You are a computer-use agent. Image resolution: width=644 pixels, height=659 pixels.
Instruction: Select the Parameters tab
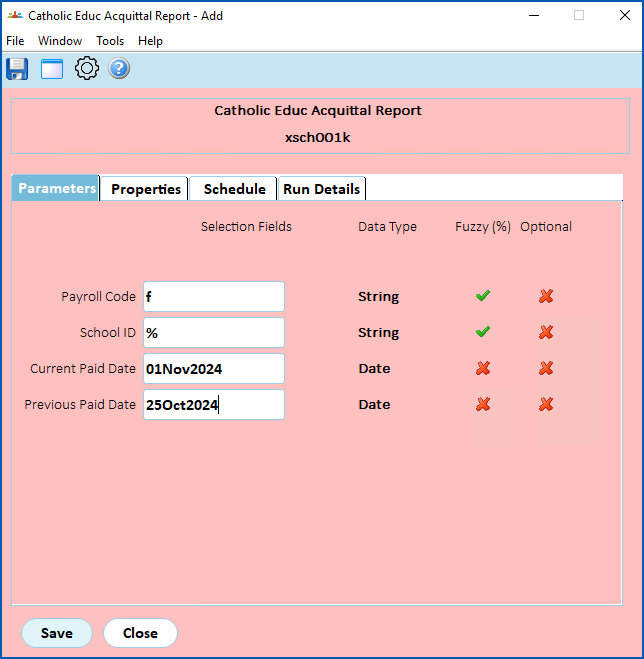[x=56, y=188]
